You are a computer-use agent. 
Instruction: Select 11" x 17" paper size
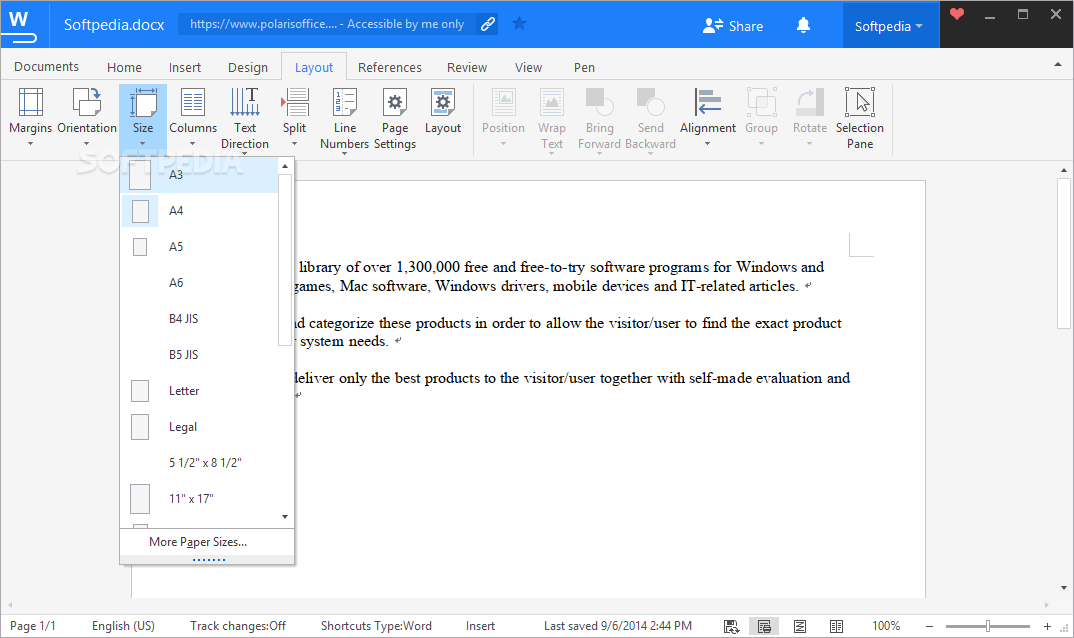tap(200, 499)
